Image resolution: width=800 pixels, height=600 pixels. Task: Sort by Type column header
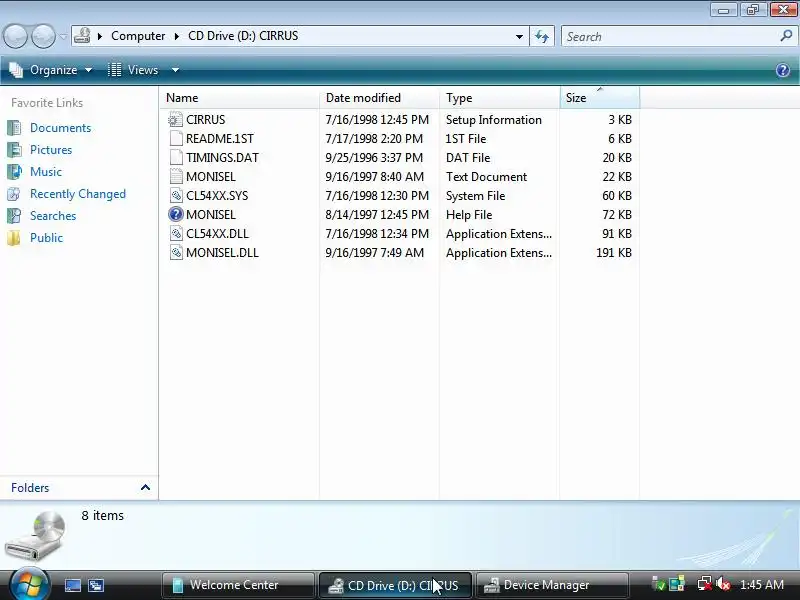click(499, 97)
